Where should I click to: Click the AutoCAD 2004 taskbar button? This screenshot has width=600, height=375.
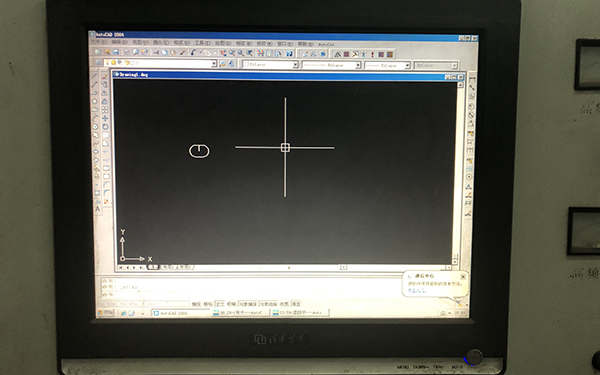181,313
